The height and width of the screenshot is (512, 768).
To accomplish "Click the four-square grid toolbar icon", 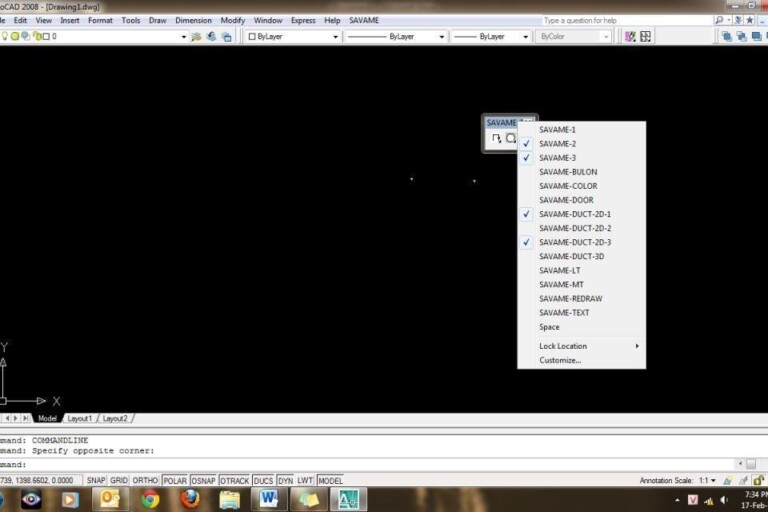I will (646, 36).
